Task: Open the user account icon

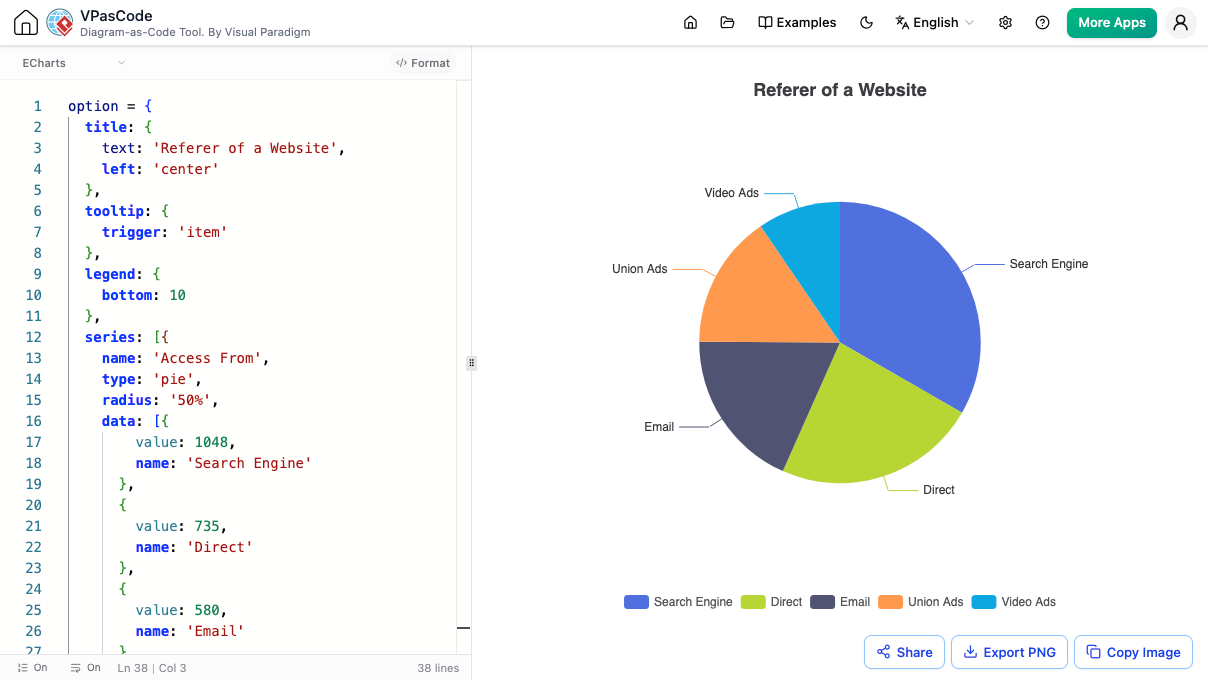Action: click(1181, 23)
